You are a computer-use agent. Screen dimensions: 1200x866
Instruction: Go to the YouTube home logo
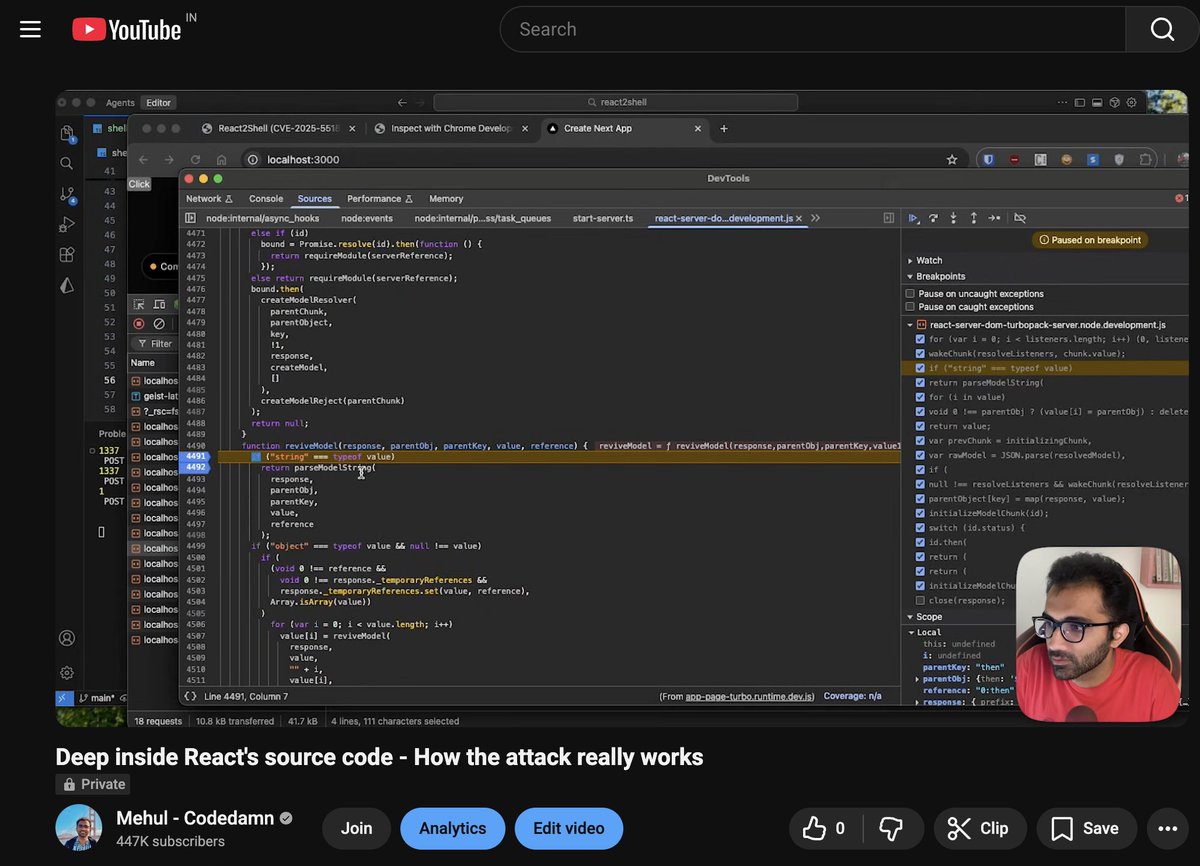[127, 29]
